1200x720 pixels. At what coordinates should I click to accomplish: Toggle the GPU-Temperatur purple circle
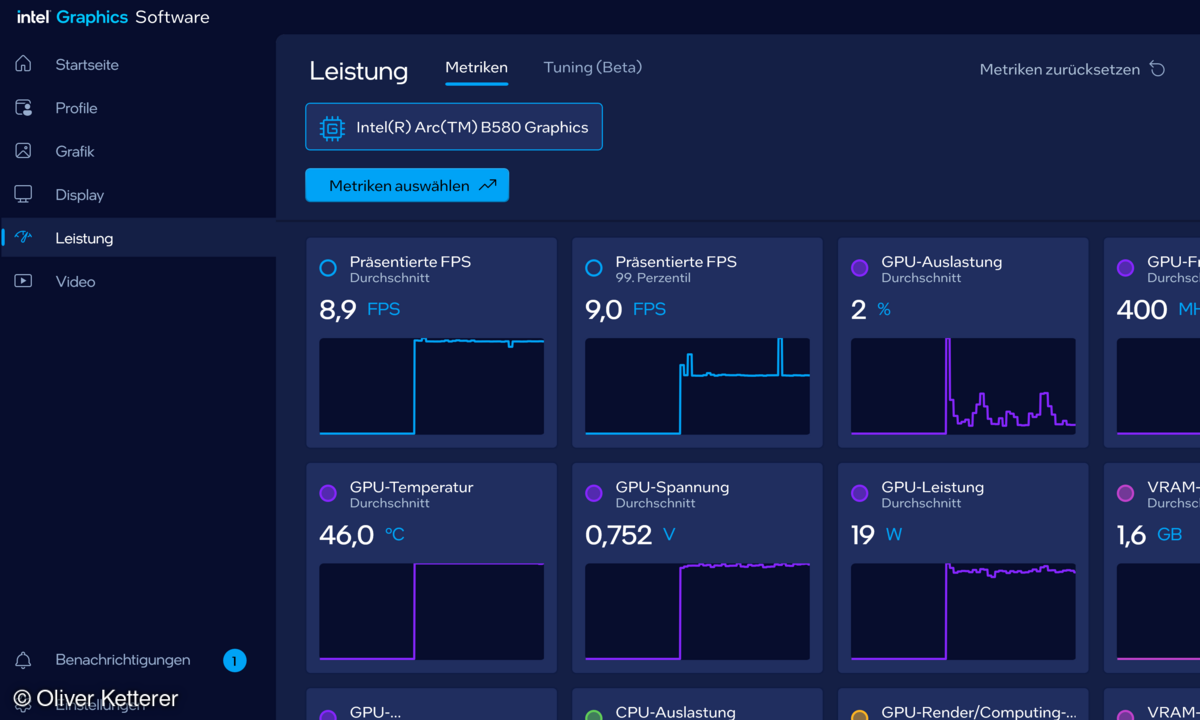click(x=328, y=493)
